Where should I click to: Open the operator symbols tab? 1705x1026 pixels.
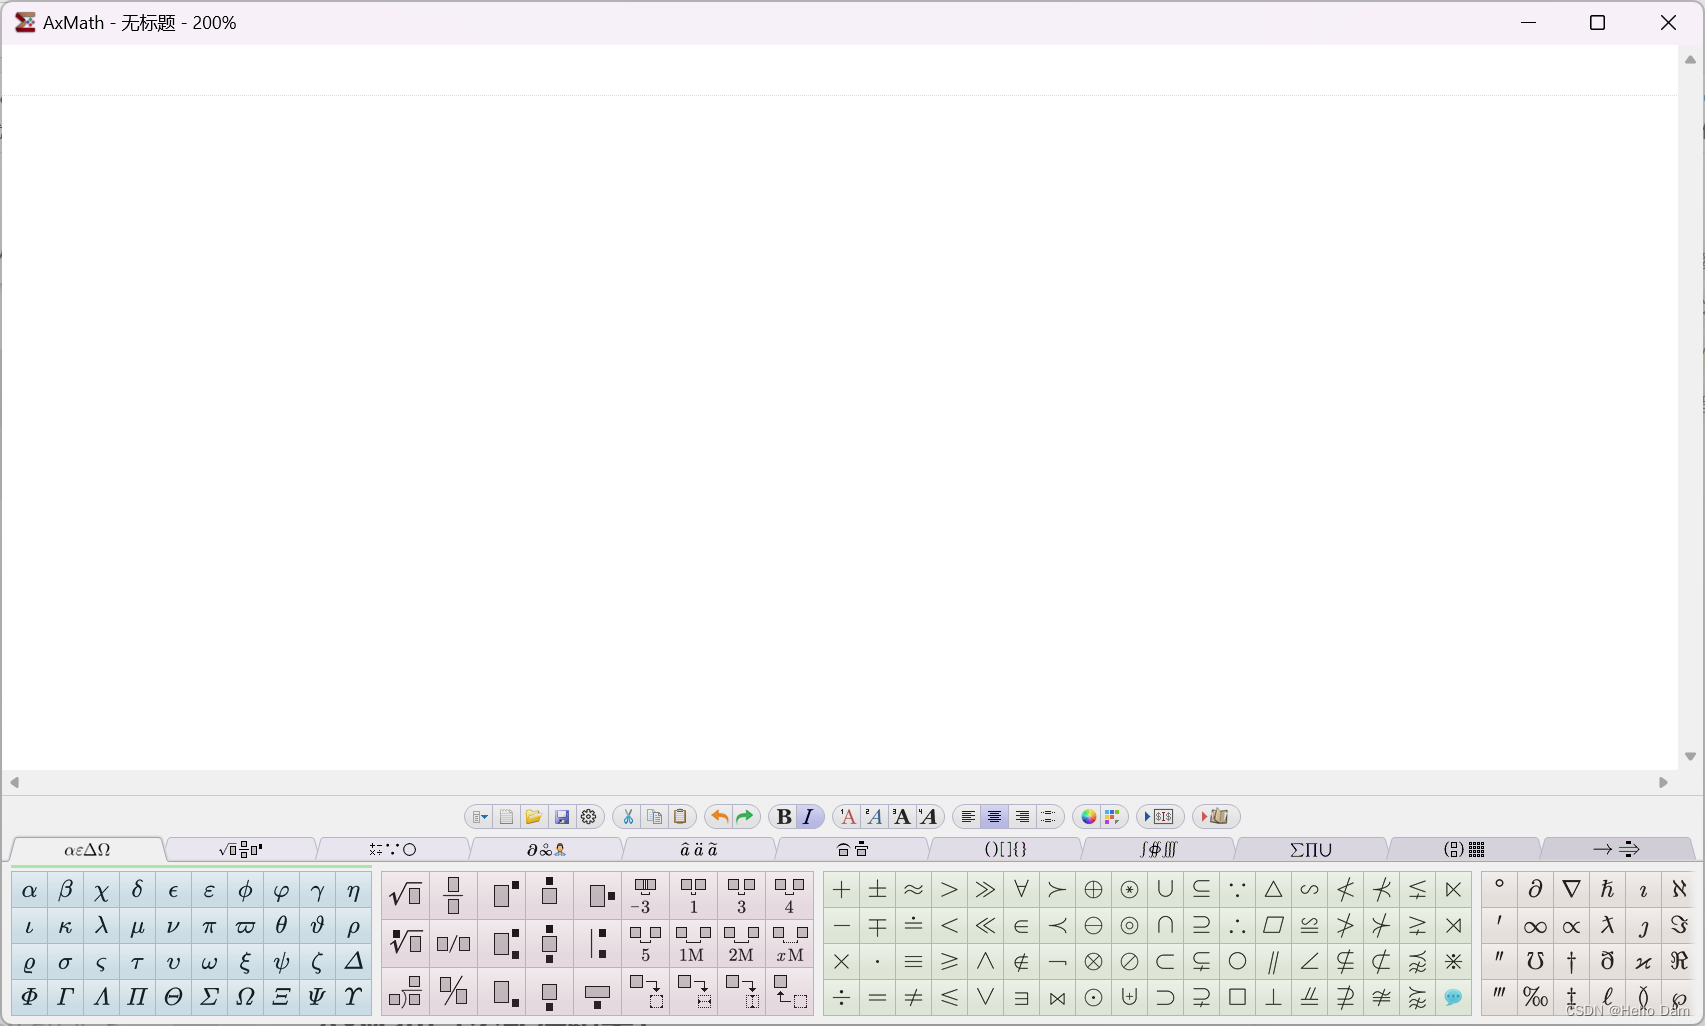pos(393,850)
